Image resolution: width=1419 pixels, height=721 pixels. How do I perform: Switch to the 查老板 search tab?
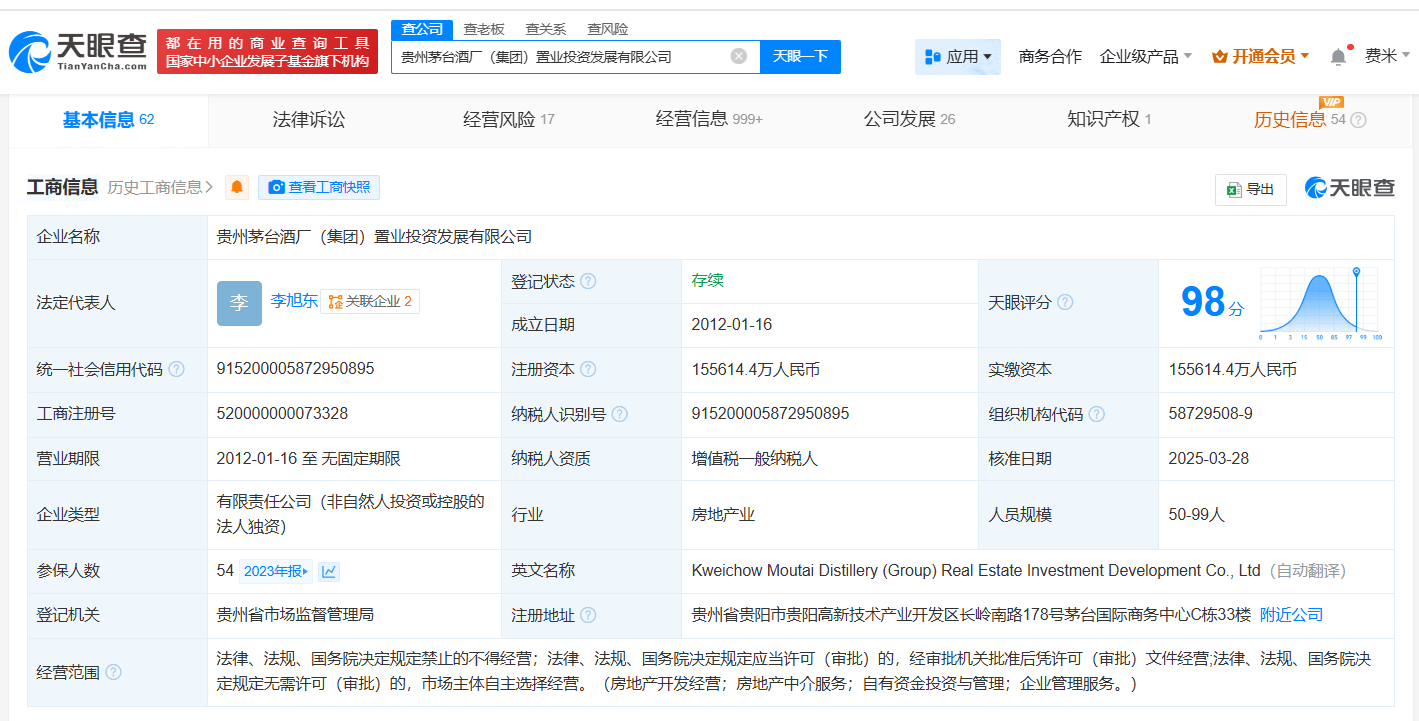tap(484, 29)
